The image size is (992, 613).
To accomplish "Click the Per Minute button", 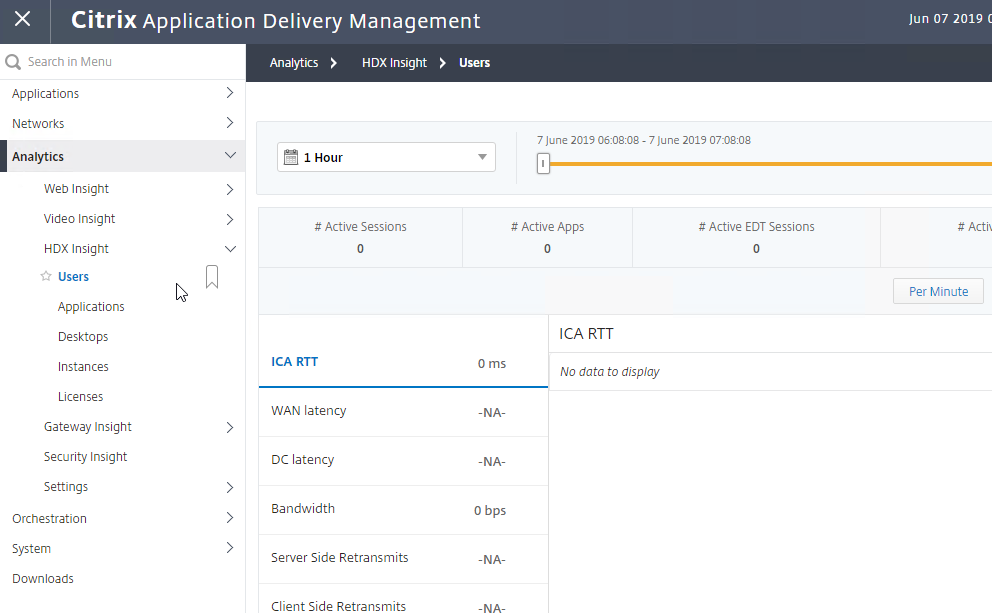I will pos(938,292).
